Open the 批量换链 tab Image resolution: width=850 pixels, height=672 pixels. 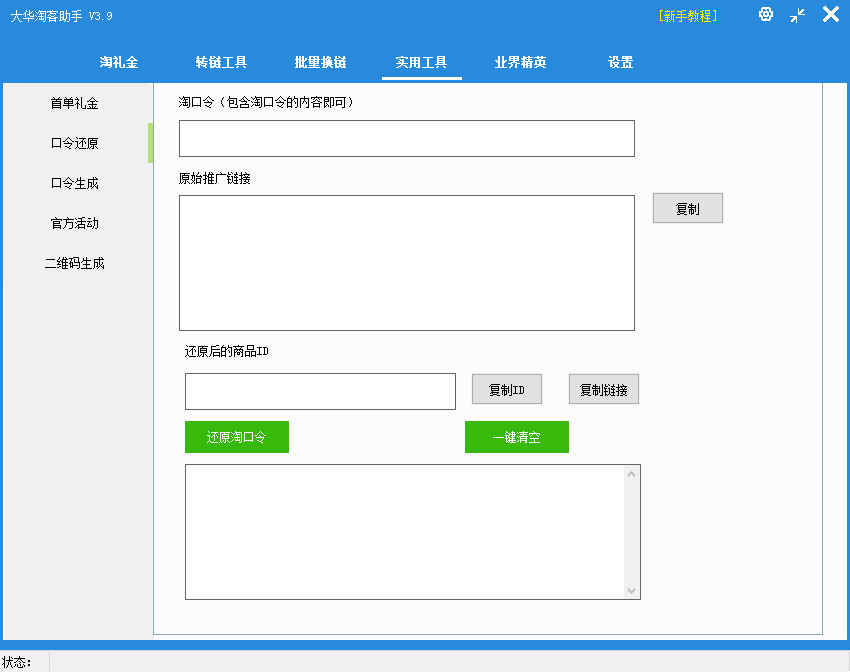pyautogui.click(x=320, y=62)
